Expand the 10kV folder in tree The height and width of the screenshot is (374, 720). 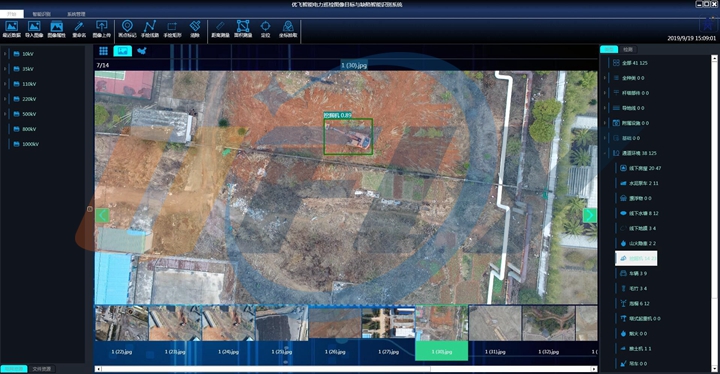pyautogui.click(x=5, y=54)
